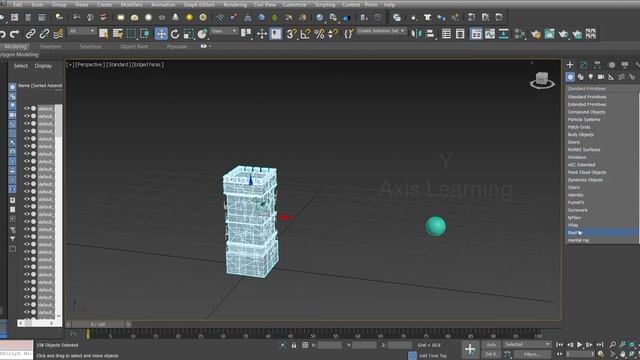This screenshot has height=360, width=640.
Task: Select the Cameras create category icon
Action: (601, 77)
